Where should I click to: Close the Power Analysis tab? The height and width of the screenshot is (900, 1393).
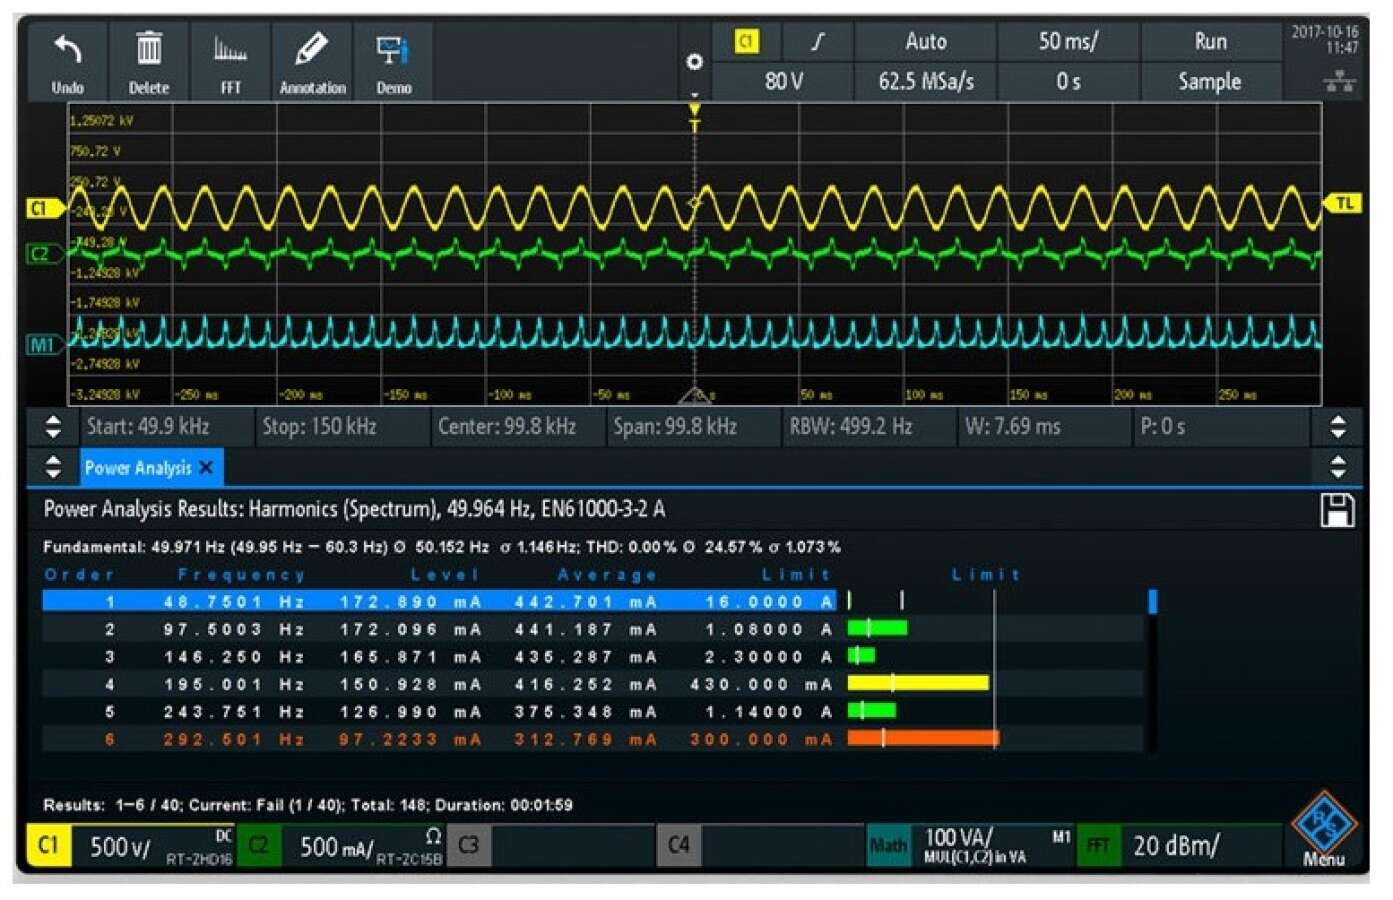206,467
